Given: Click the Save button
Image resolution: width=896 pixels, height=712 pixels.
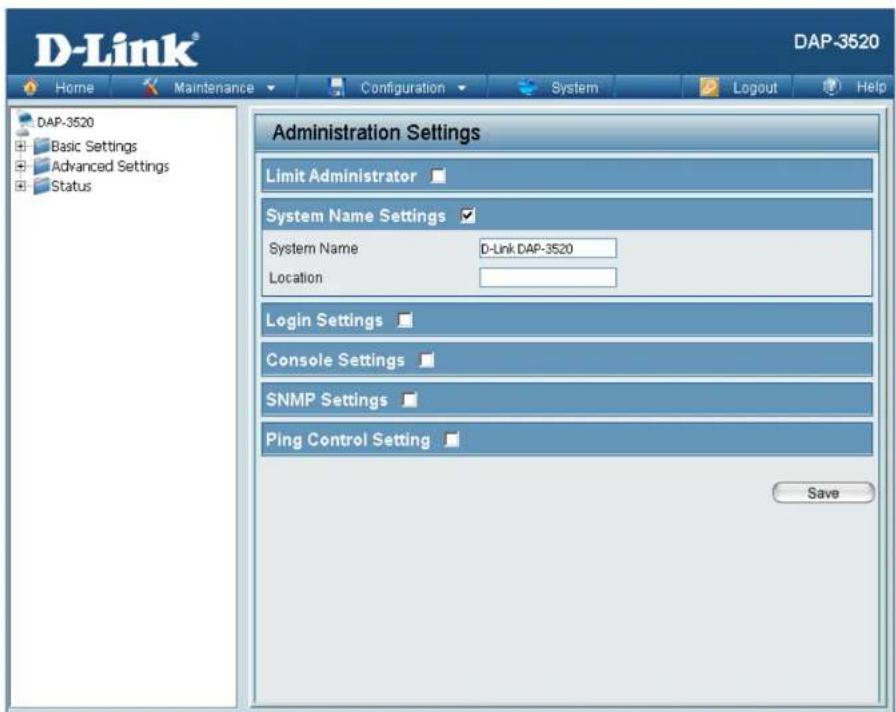Looking at the screenshot, I should 823,493.
